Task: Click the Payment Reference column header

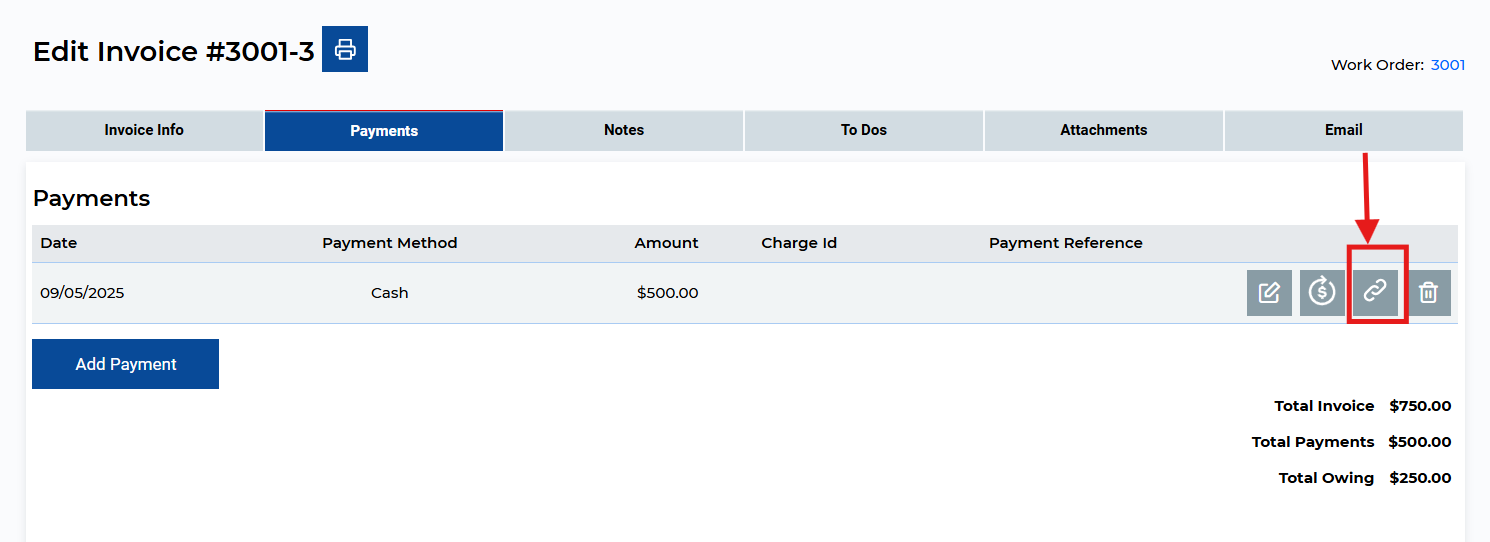Action: (1065, 243)
